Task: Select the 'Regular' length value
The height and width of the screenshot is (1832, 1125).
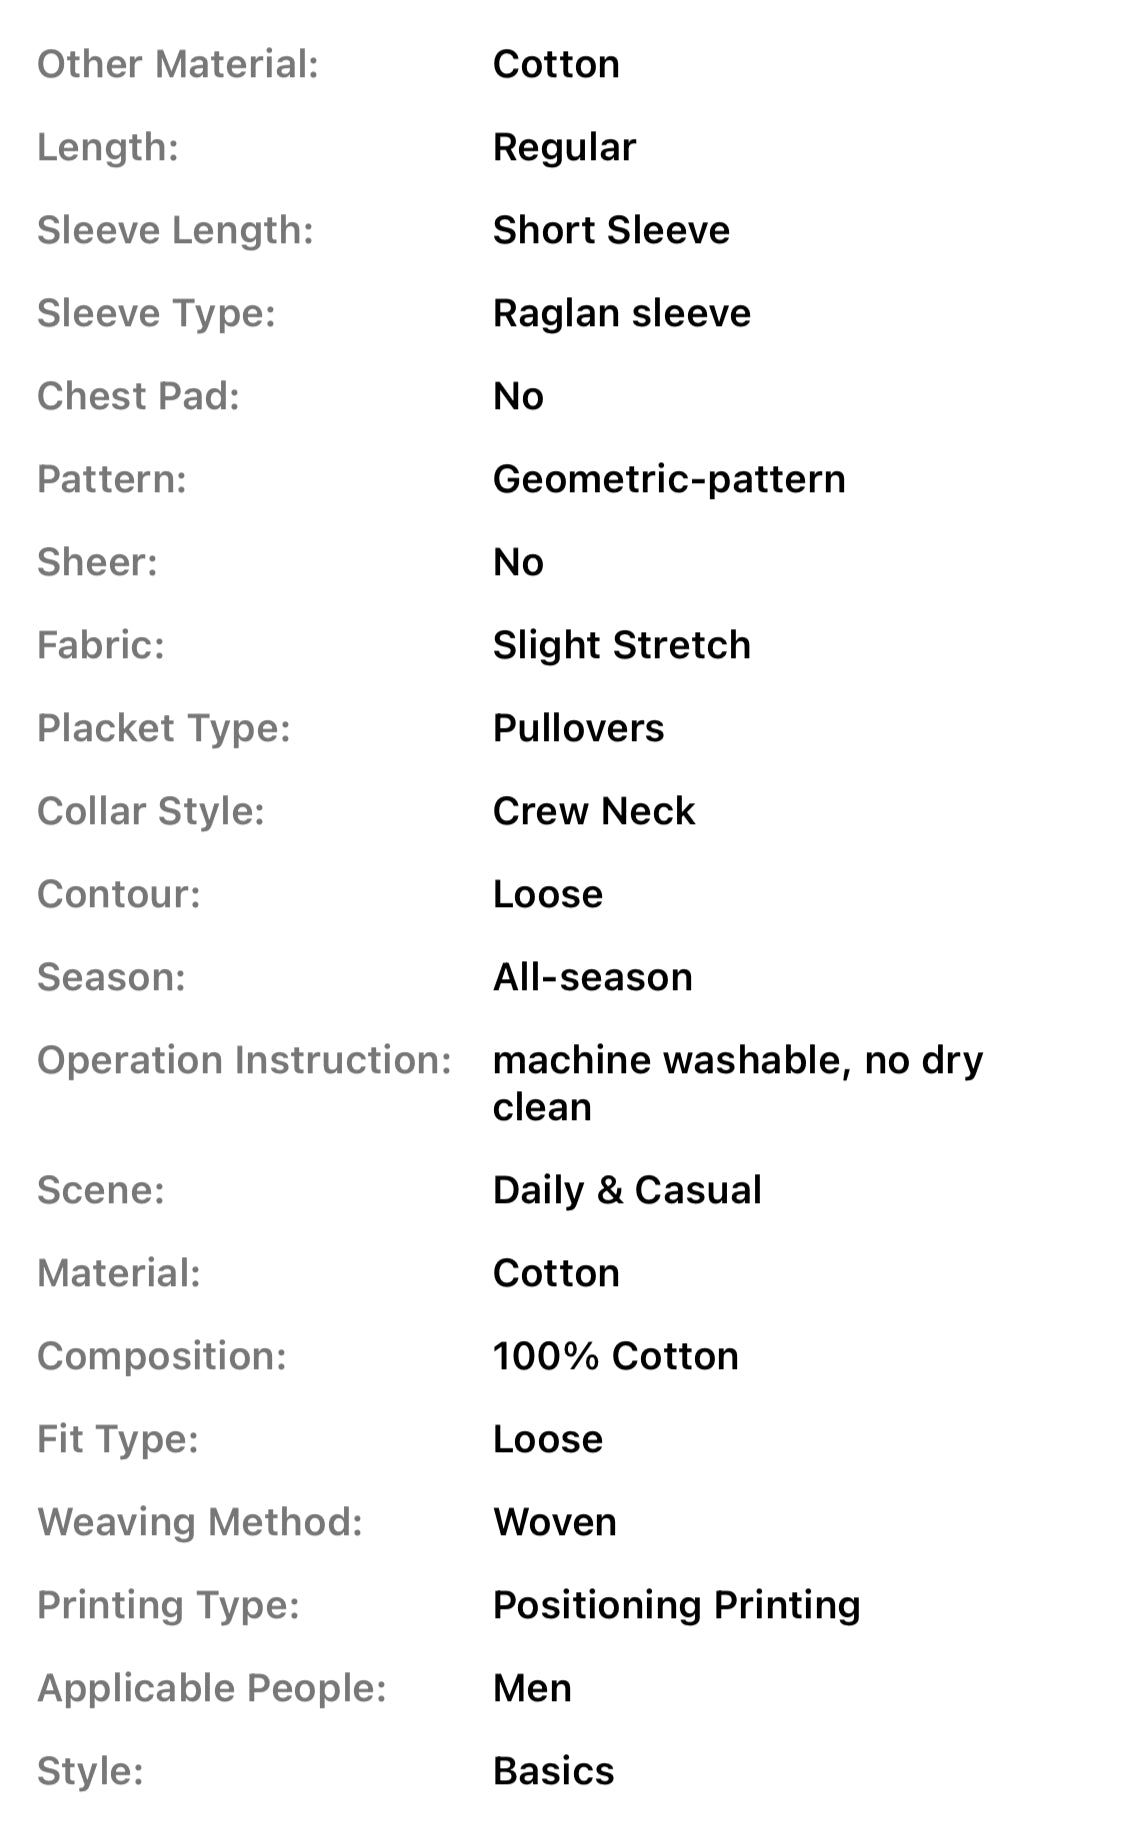Action: [x=564, y=148]
